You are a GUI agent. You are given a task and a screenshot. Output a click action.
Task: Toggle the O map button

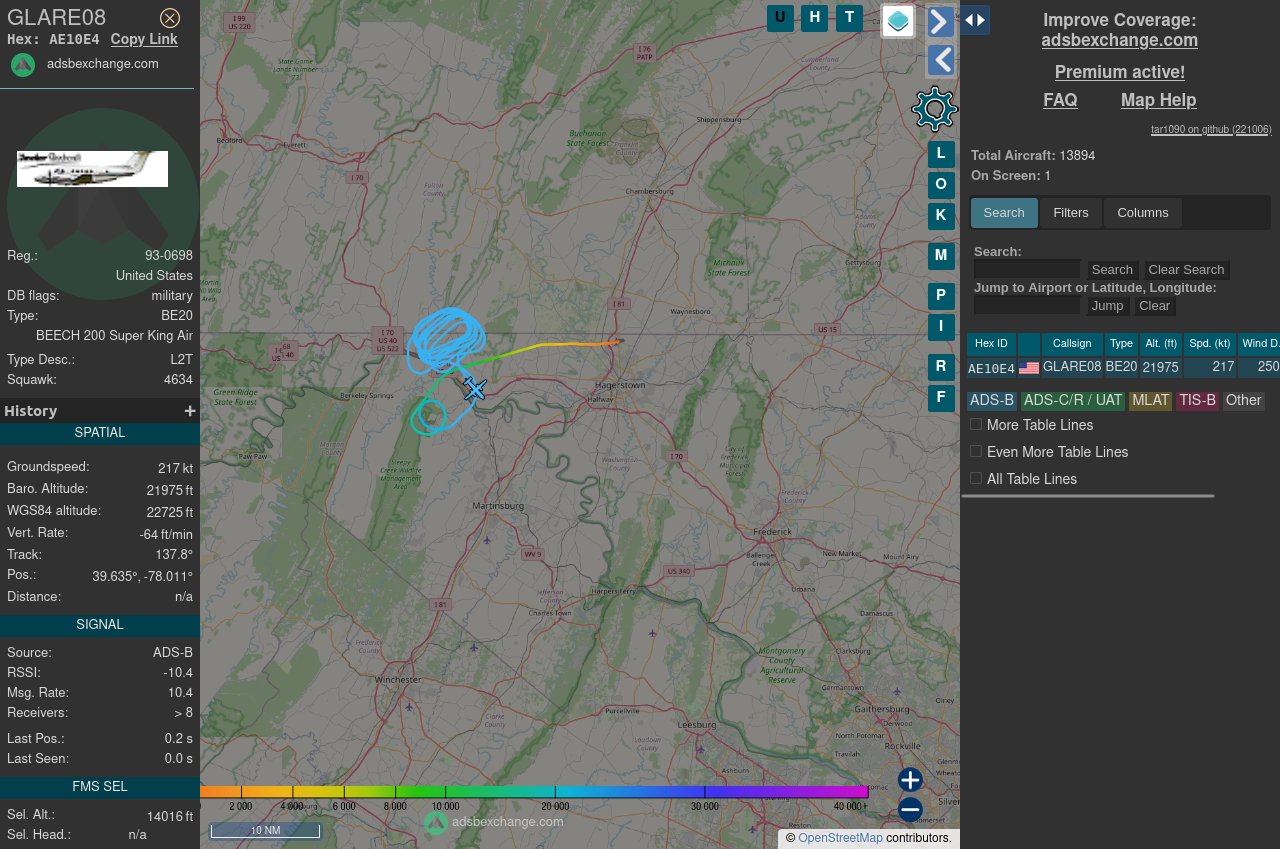(941, 185)
